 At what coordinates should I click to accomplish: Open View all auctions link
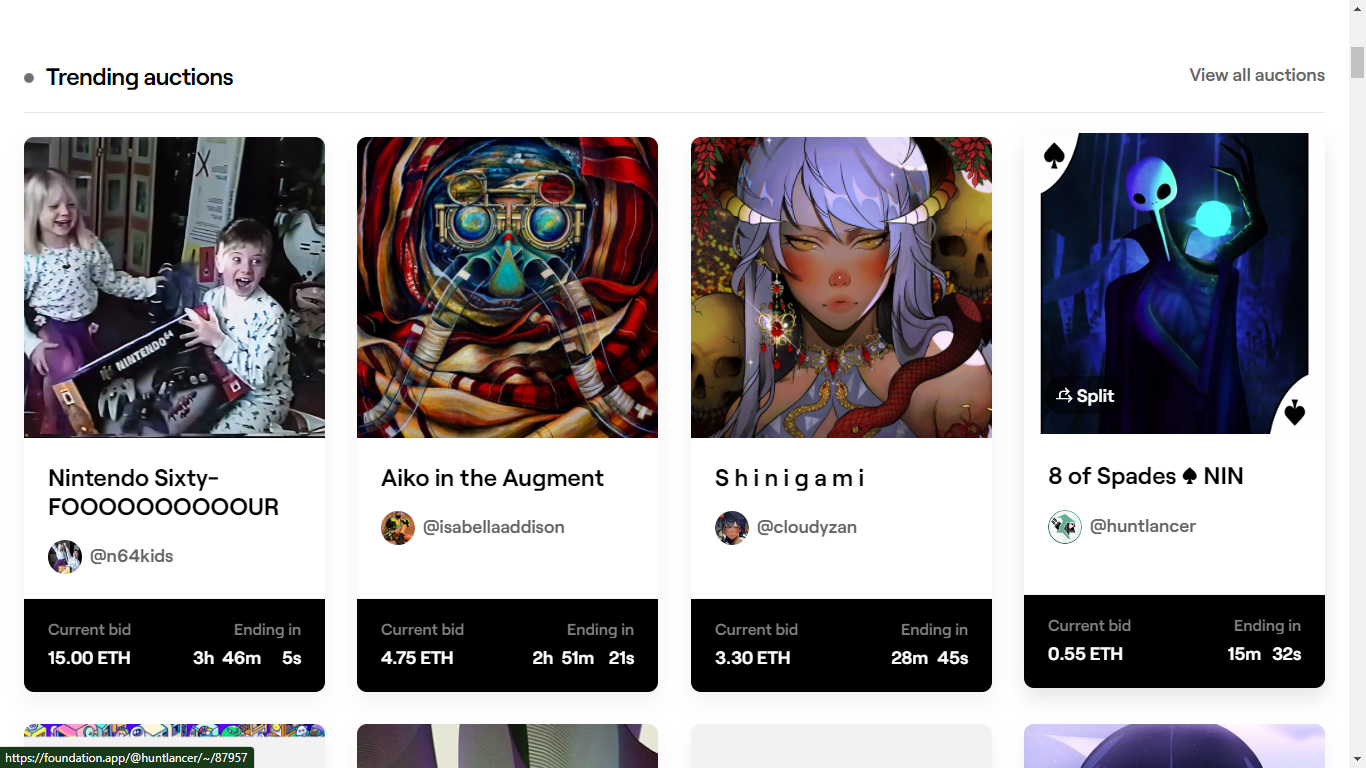click(1257, 75)
